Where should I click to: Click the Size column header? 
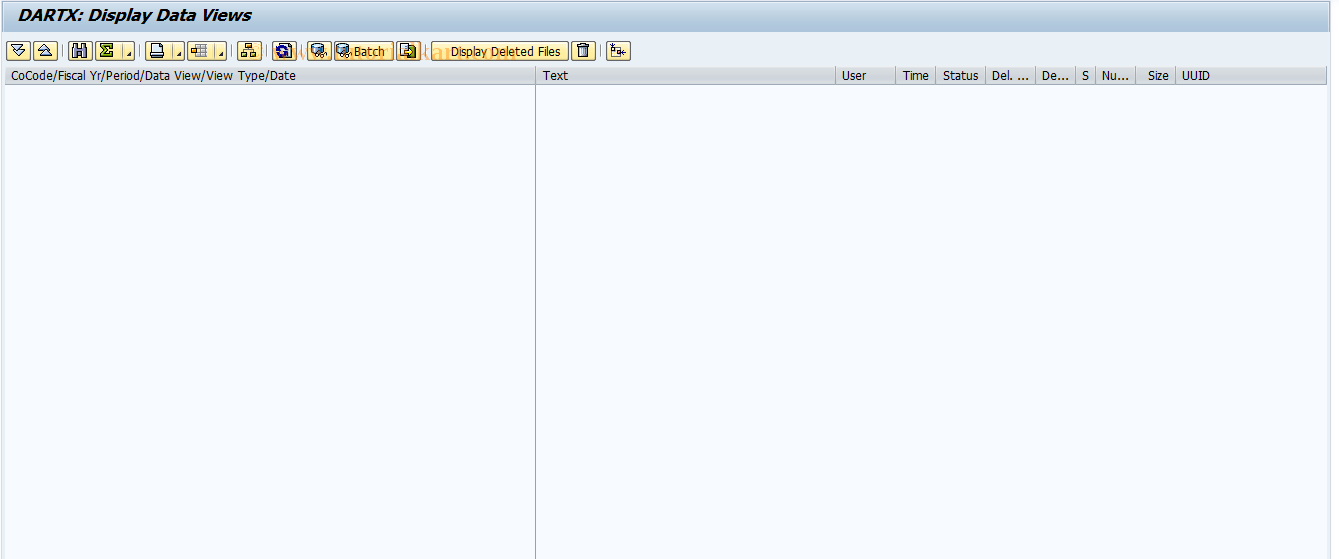coord(1156,76)
